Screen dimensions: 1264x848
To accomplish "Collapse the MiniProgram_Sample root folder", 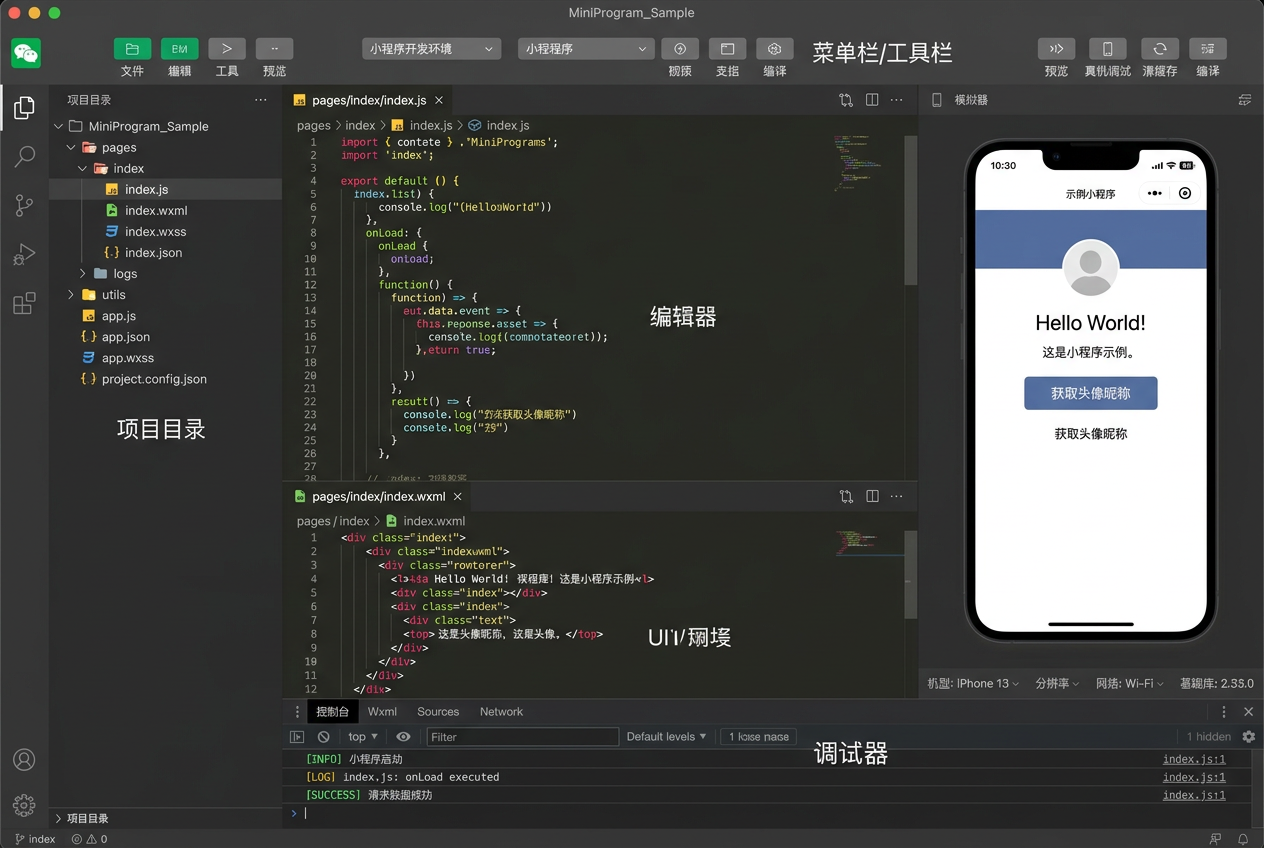I will 59,126.
